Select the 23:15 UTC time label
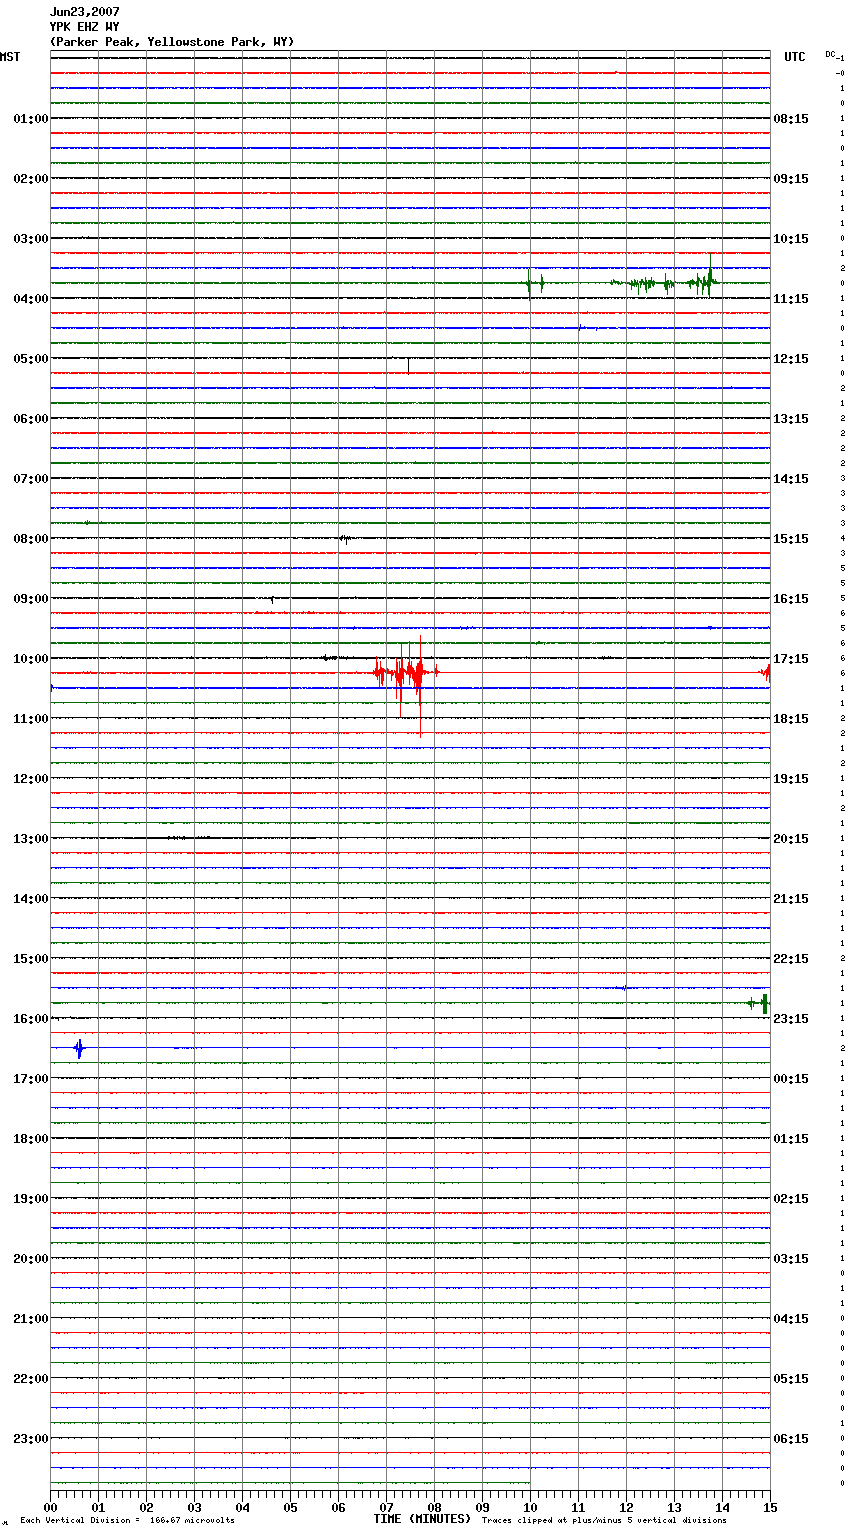850x1534 pixels. (791, 1019)
